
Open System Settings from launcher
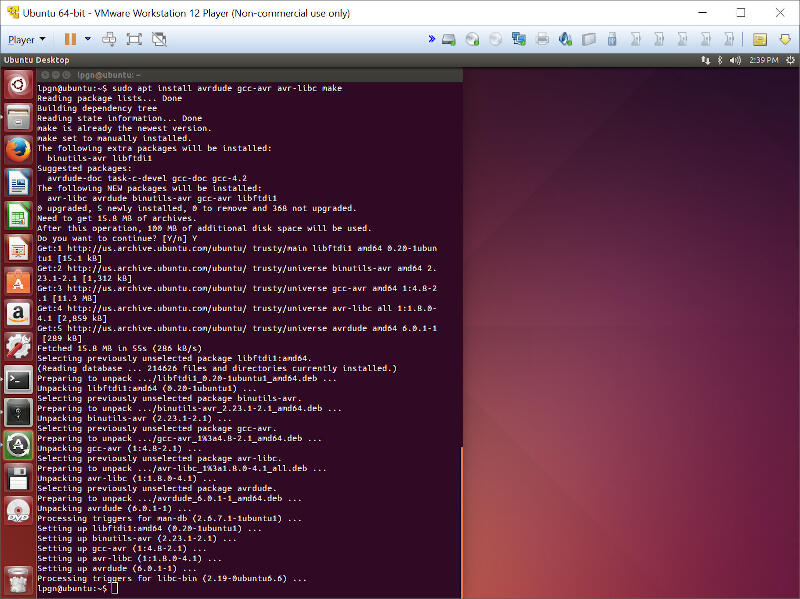click(18, 346)
